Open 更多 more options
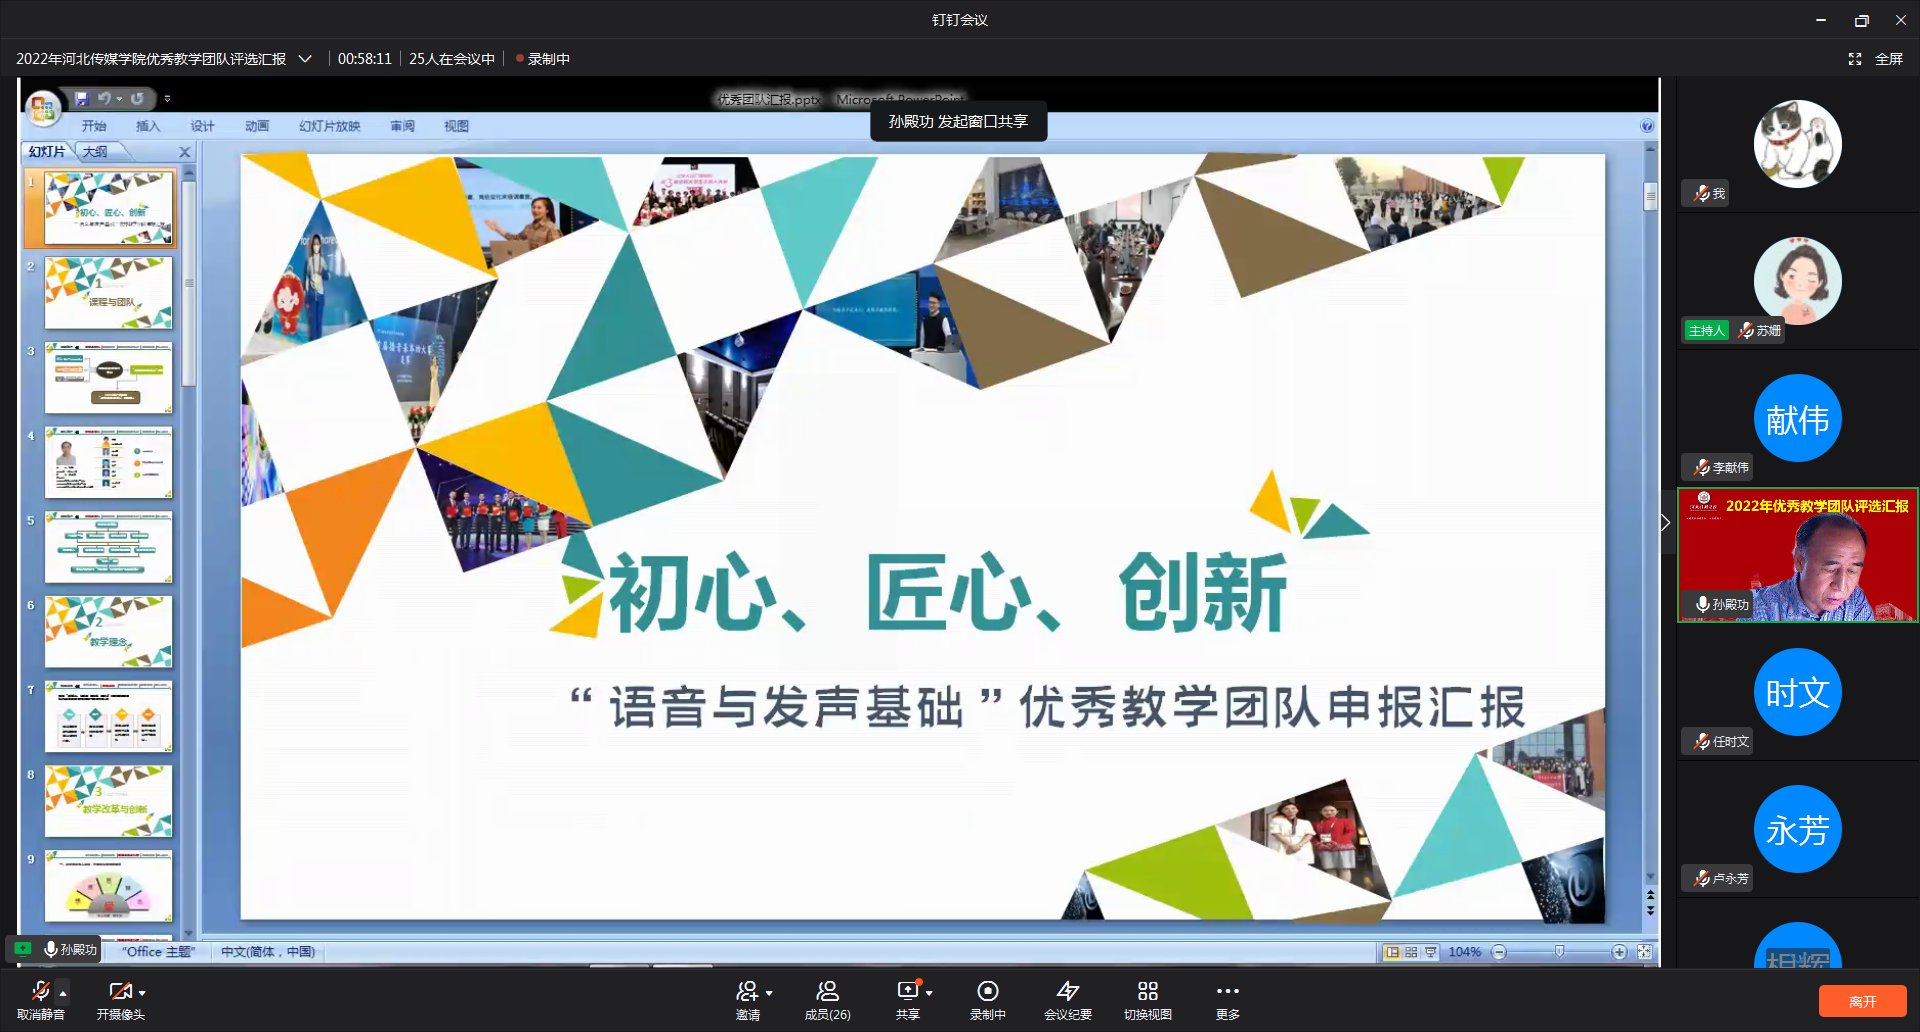The image size is (1920, 1032). 1228,1000
